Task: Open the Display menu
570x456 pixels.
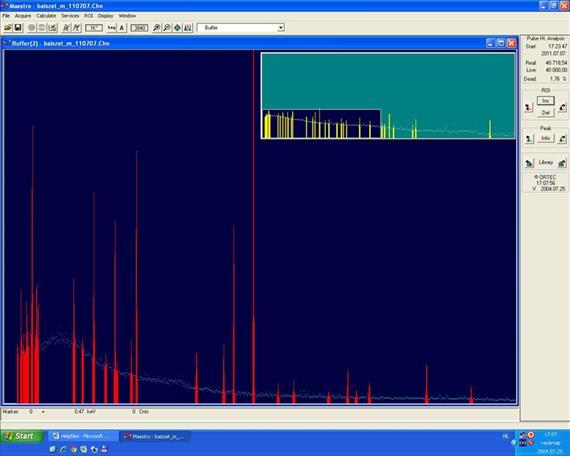Action: [x=105, y=16]
